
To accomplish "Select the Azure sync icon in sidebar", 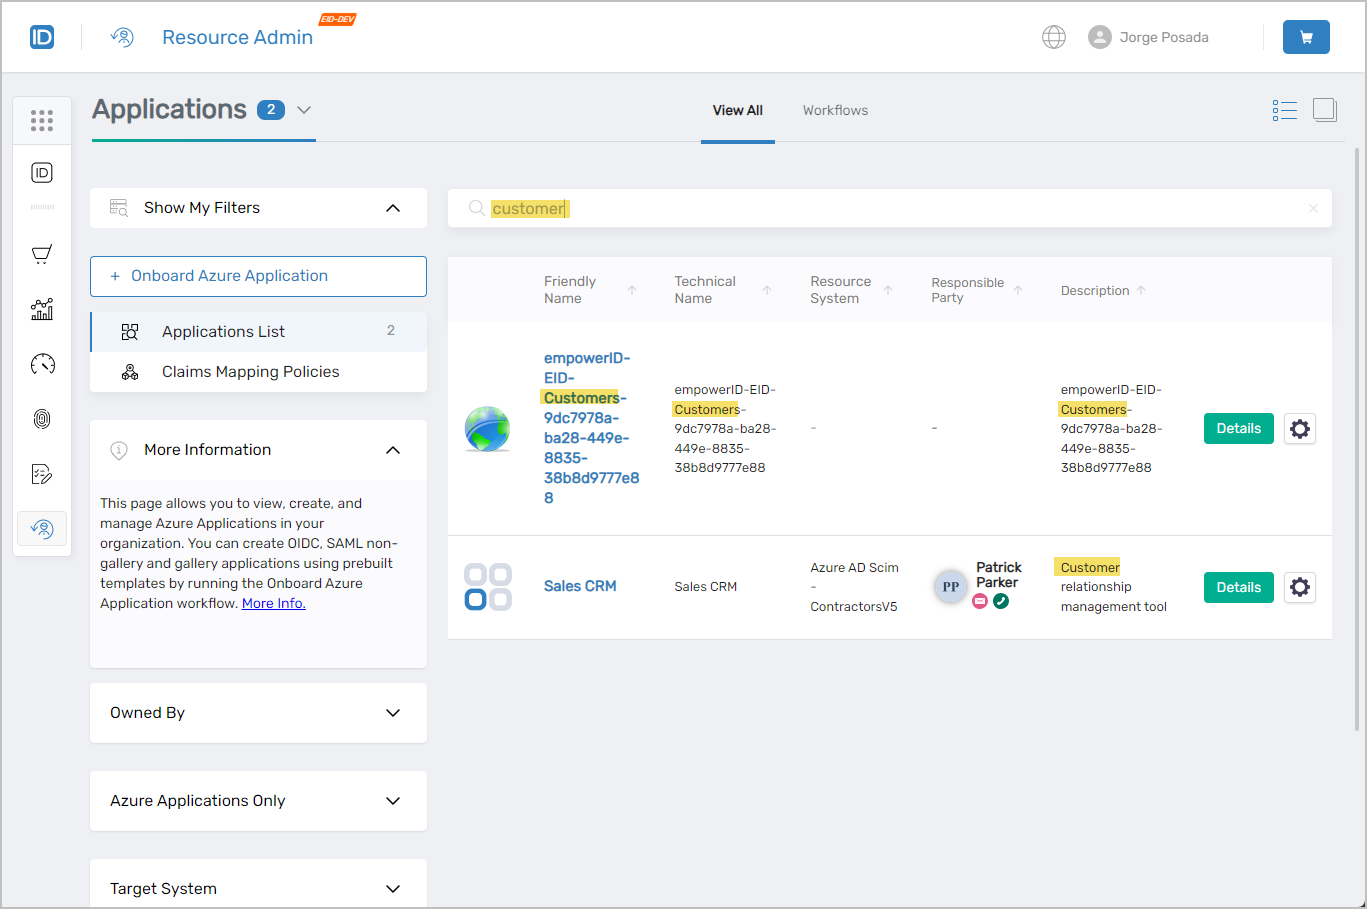I will (x=42, y=528).
